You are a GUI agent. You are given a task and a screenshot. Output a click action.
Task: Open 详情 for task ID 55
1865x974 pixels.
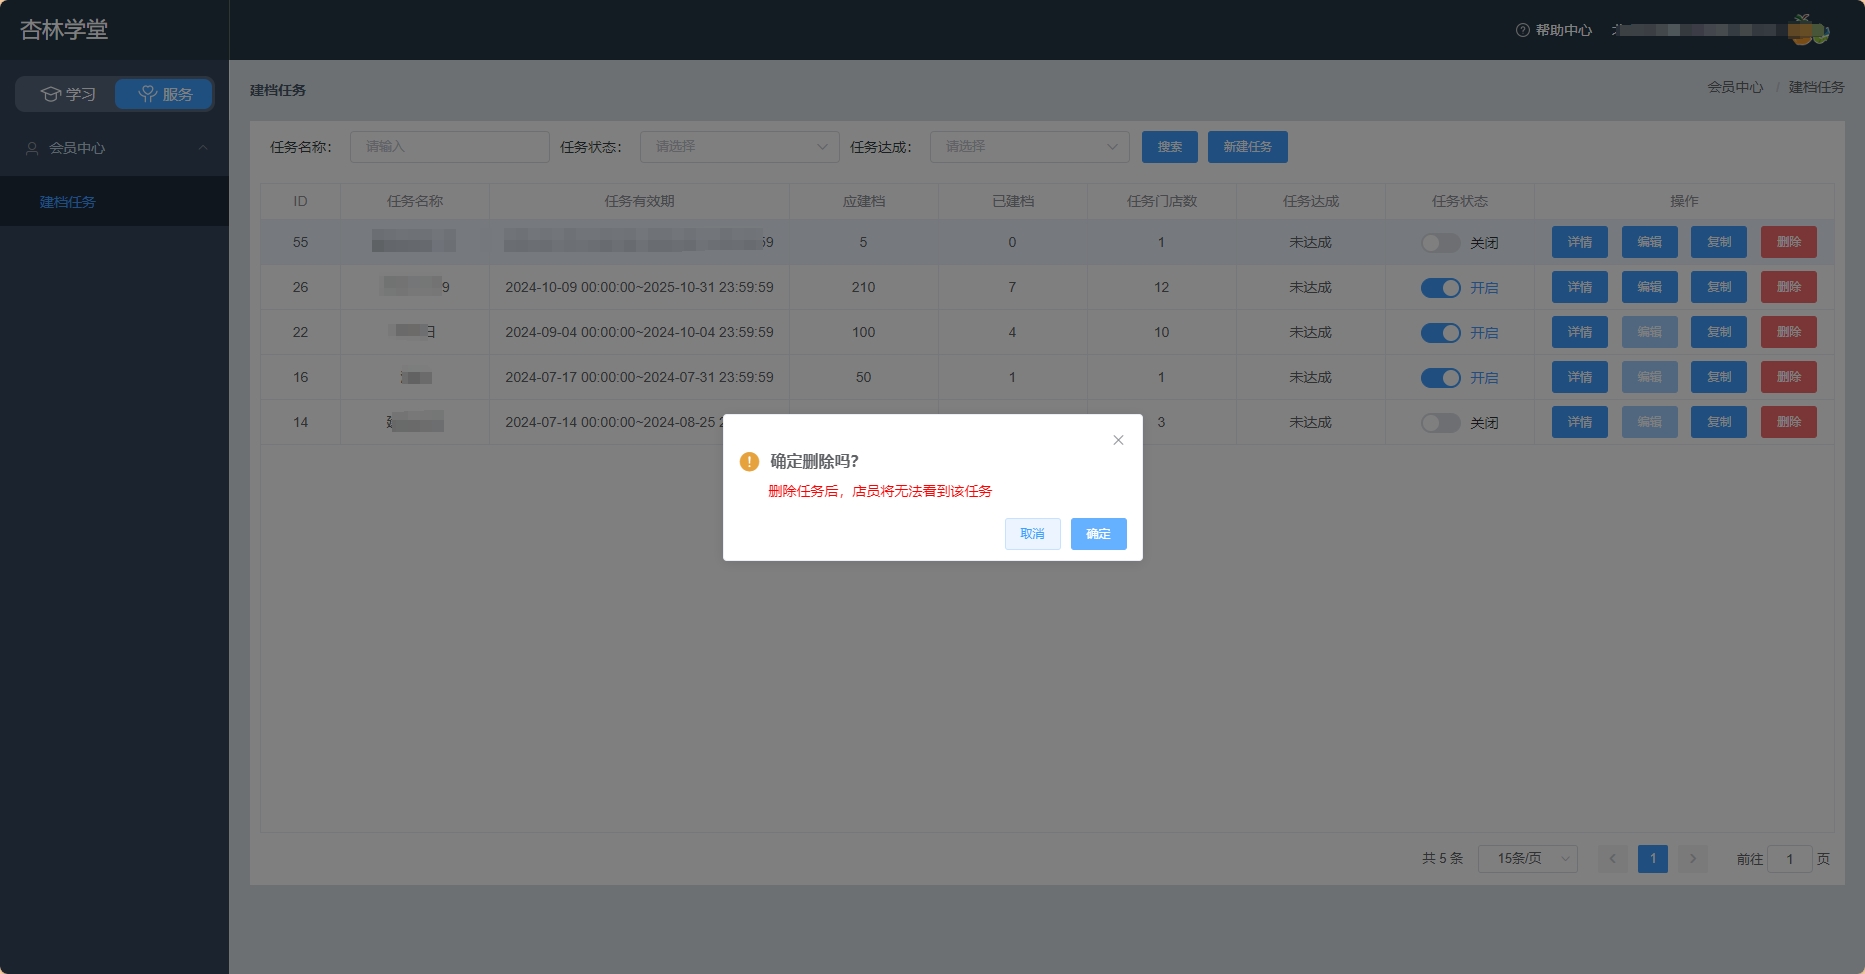(x=1580, y=242)
